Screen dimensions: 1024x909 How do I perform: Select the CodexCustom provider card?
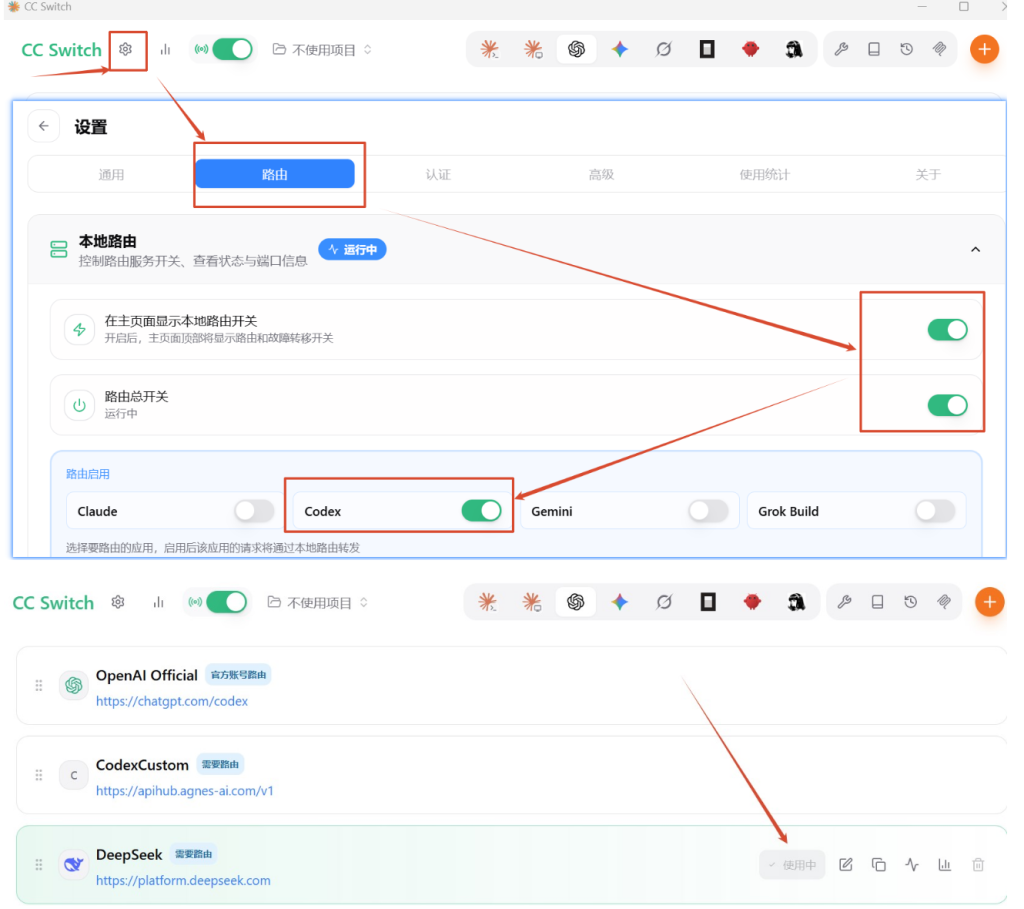pos(511,775)
